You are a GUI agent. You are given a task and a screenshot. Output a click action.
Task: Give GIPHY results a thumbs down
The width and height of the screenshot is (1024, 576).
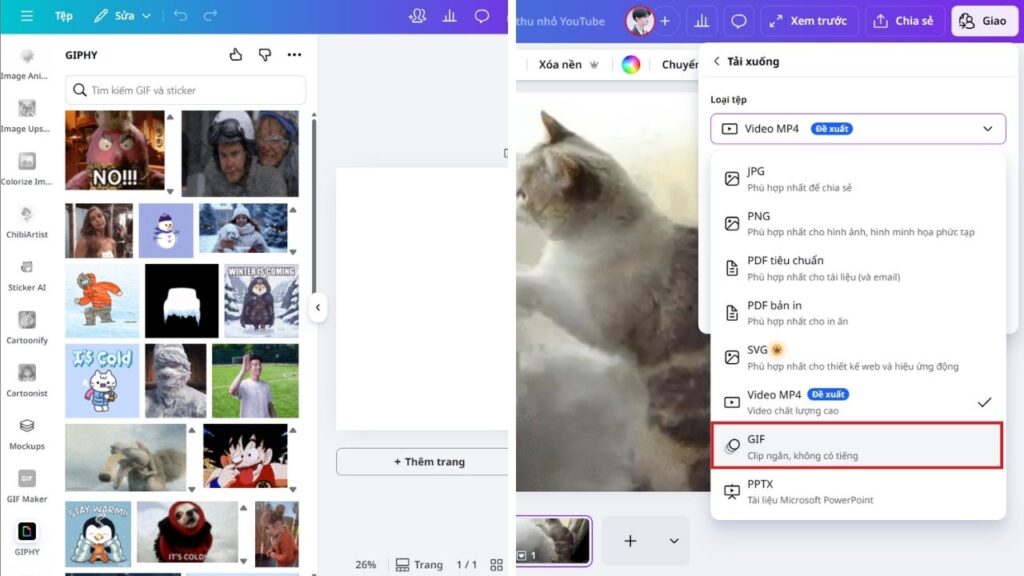(266, 55)
